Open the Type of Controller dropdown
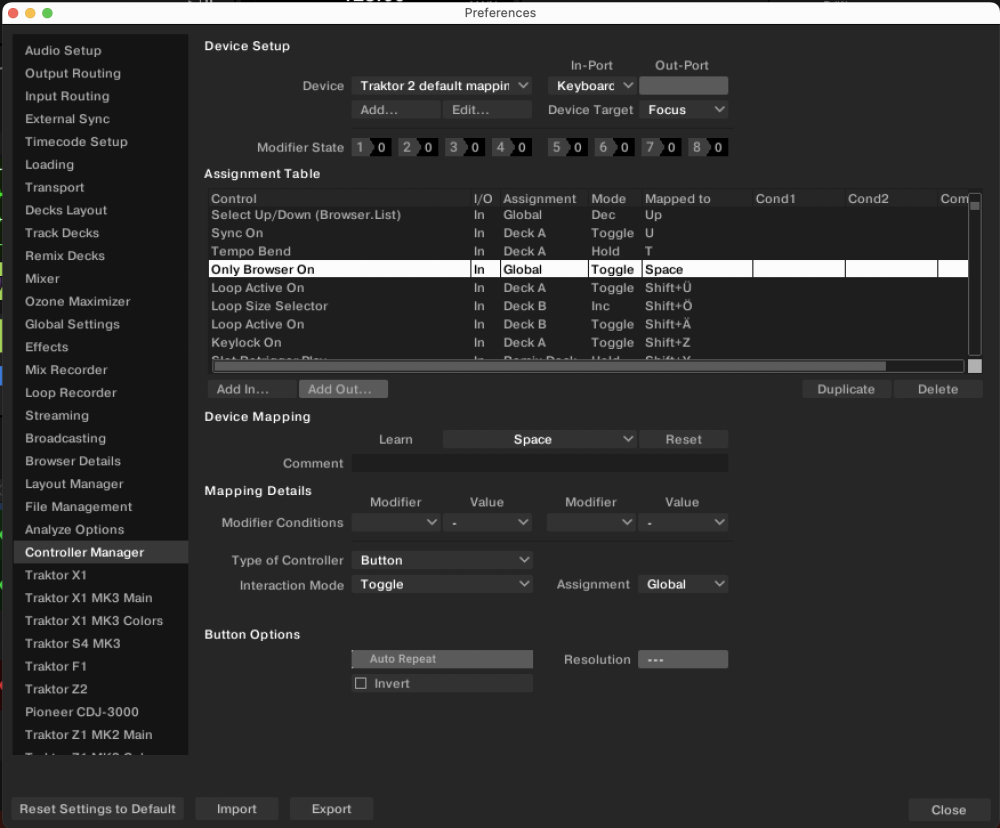 [x=441, y=560]
